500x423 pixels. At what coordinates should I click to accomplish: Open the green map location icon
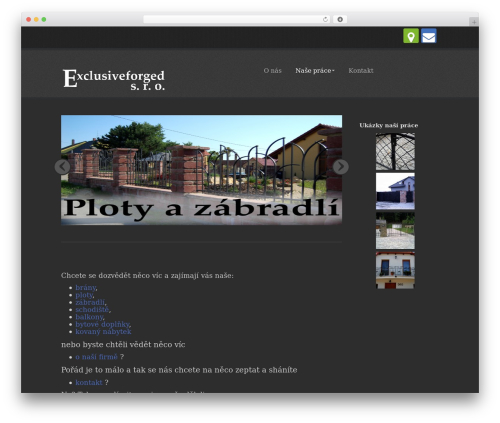[411, 36]
